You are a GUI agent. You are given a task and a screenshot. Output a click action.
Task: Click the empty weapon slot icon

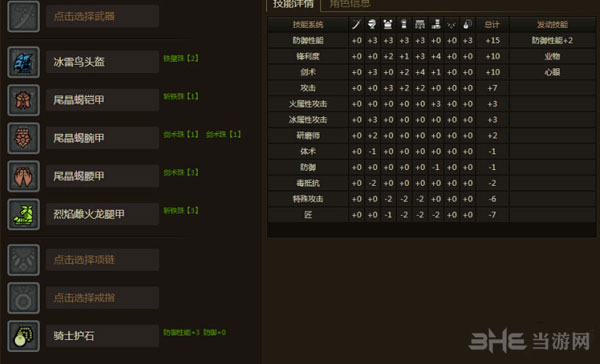[23, 16]
